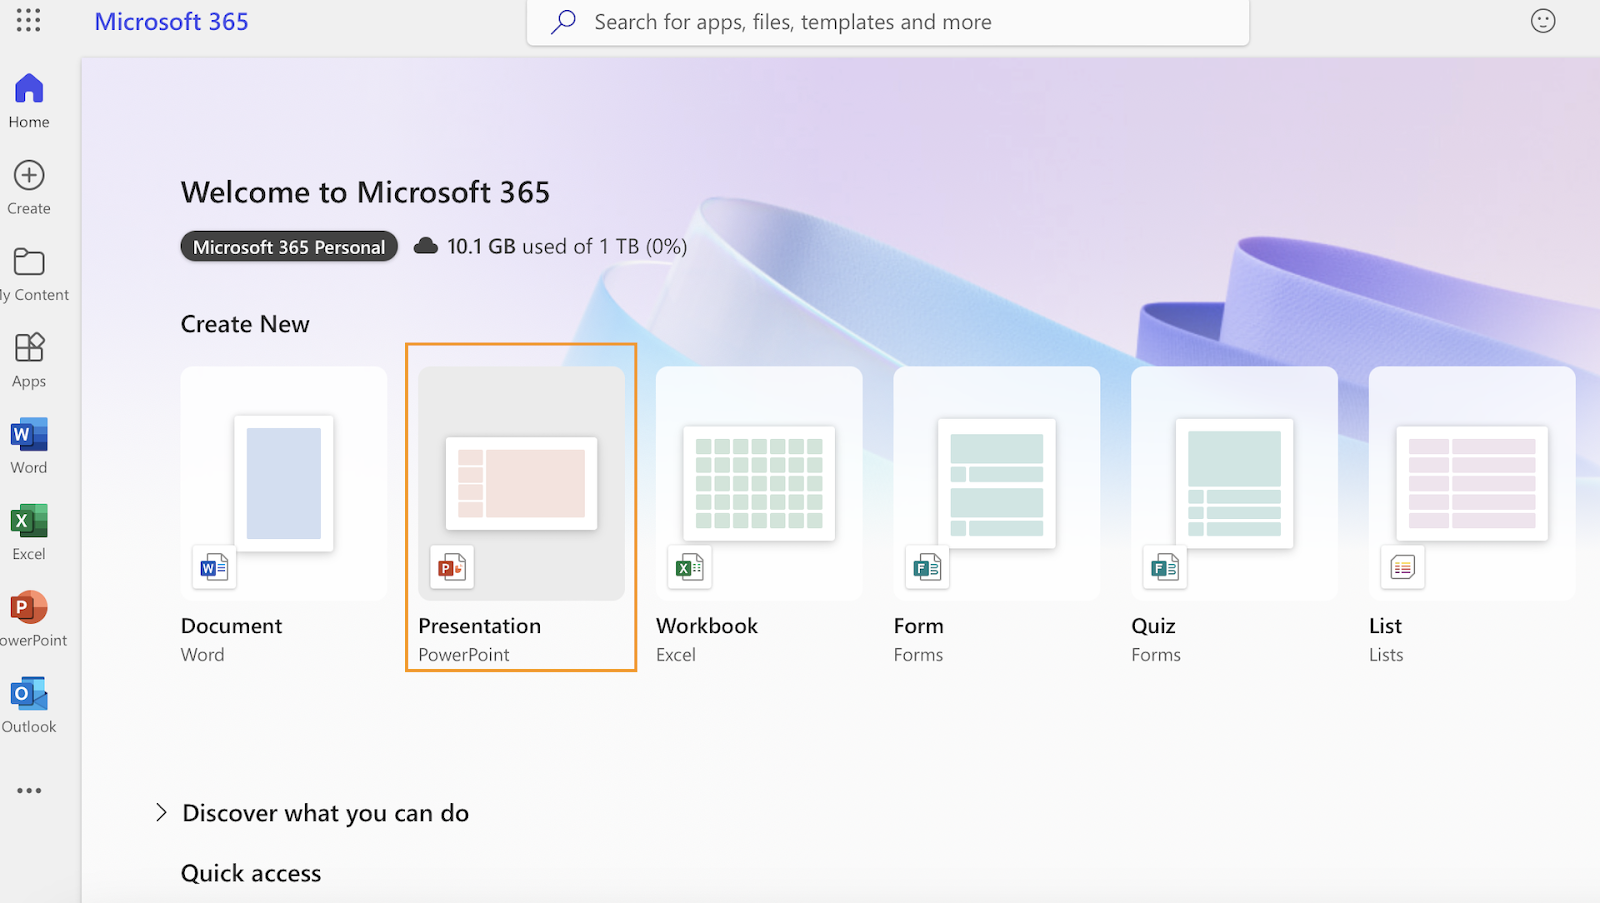Click the Microsoft 365 header title
Image resolution: width=1600 pixels, height=903 pixels.
tap(171, 21)
